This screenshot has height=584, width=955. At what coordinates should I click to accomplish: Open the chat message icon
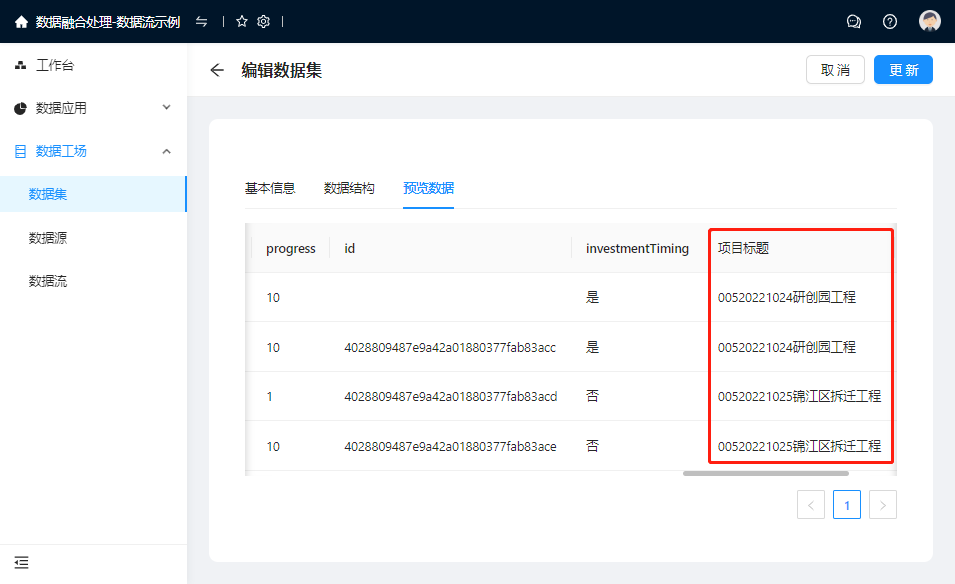(854, 22)
